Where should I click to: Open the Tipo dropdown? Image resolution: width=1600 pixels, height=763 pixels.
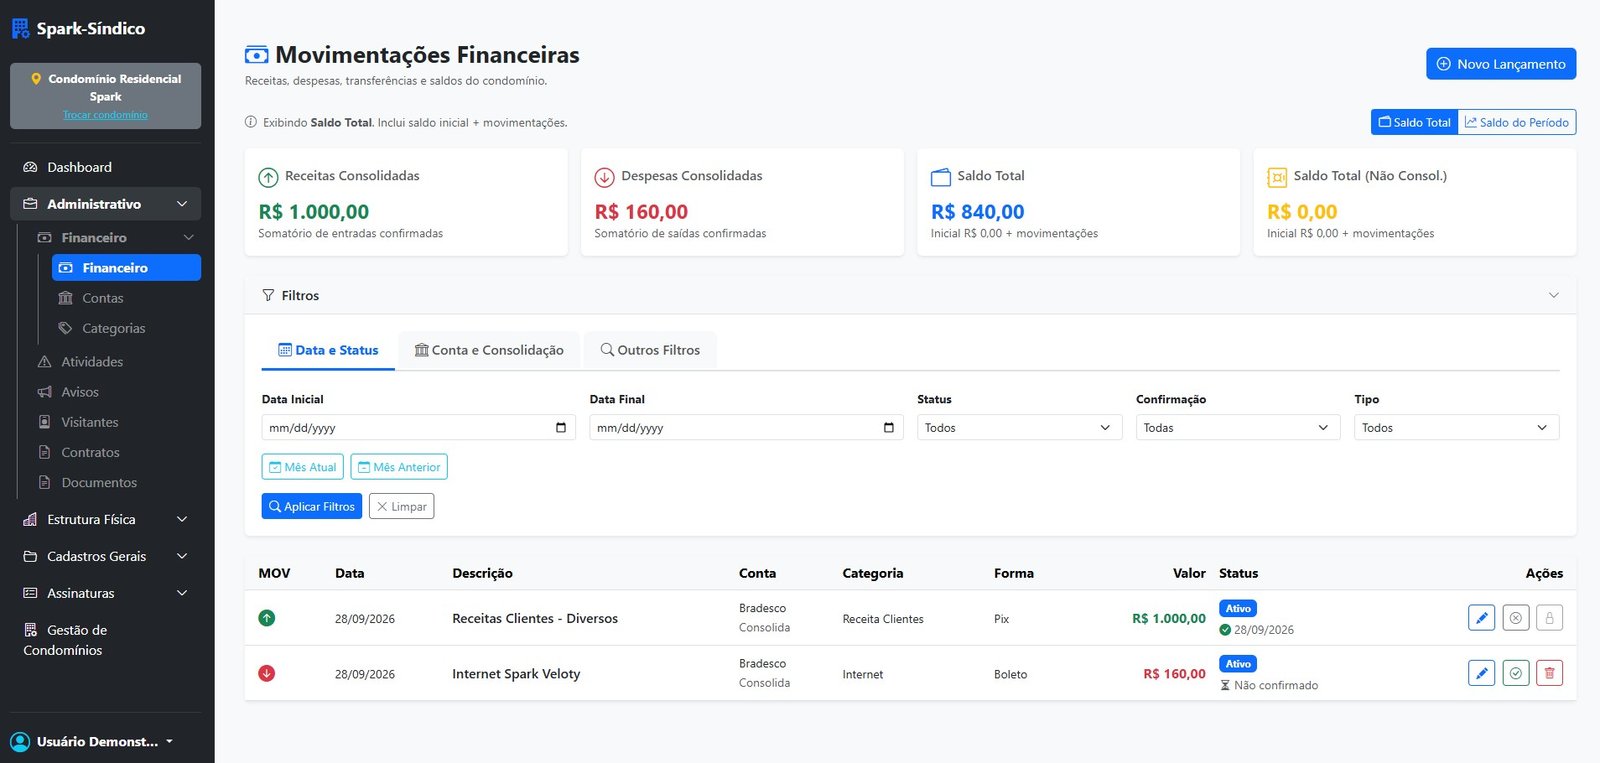coord(1457,428)
